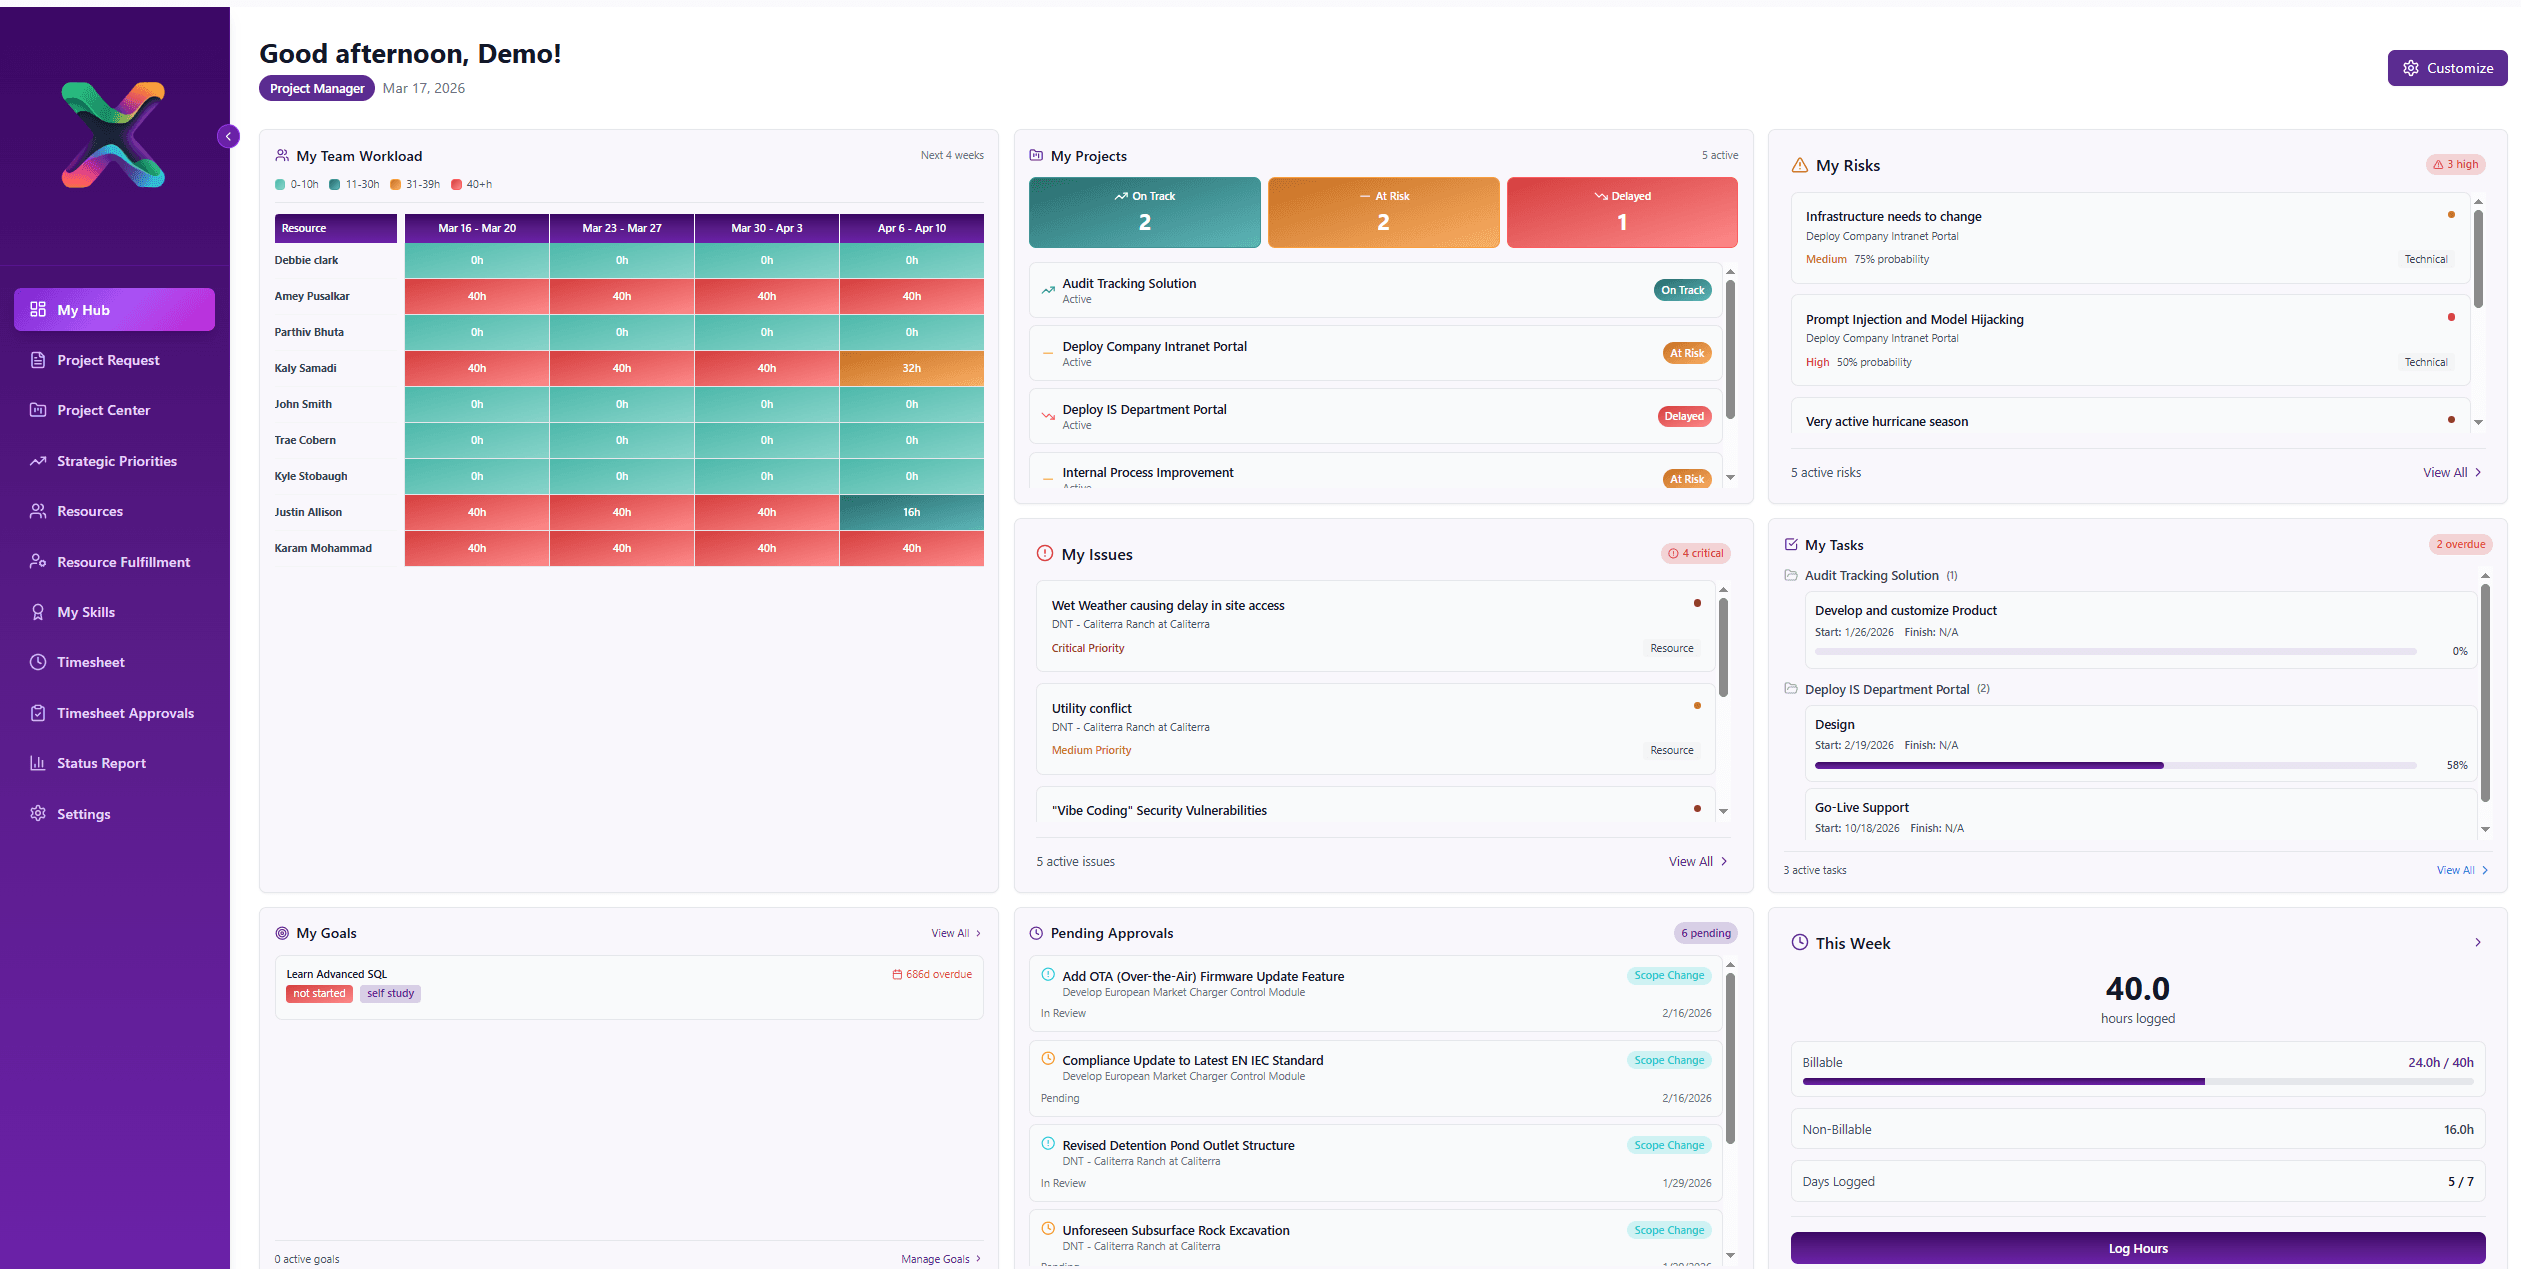Toggle the 0-10h workload legend chip
The height and width of the screenshot is (1269, 2521).
tap(296, 184)
